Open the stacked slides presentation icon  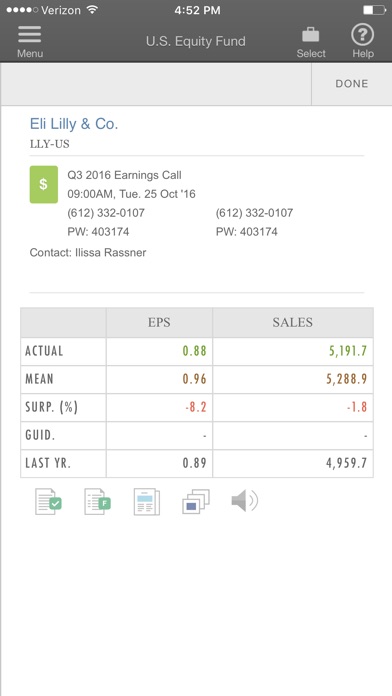click(196, 502)
